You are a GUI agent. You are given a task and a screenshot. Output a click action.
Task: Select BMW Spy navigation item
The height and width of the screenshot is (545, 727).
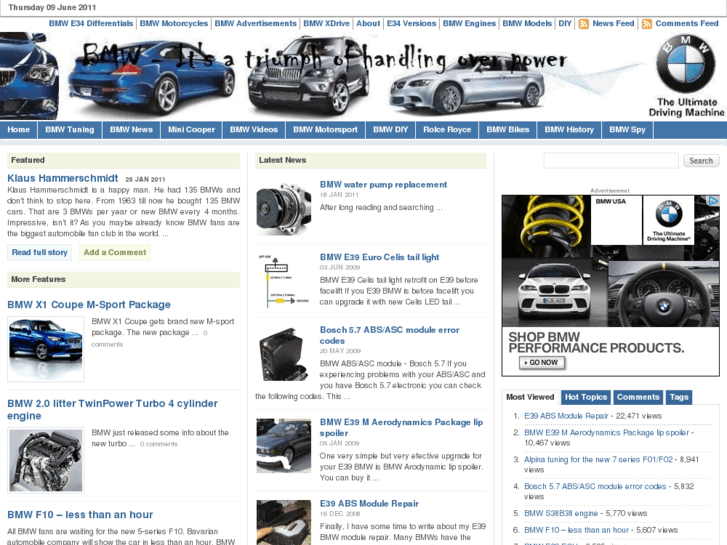(627, 130)
